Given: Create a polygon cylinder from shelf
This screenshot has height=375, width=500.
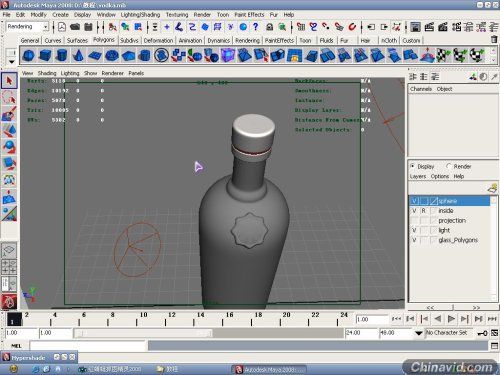Looking at the screenshot, I should coord(61,55).
